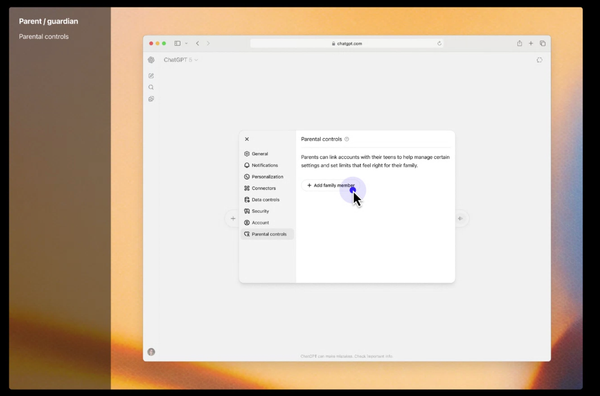The image size is (600, 396).
Task: Open Connectors settings section
Action: [267, 188]
